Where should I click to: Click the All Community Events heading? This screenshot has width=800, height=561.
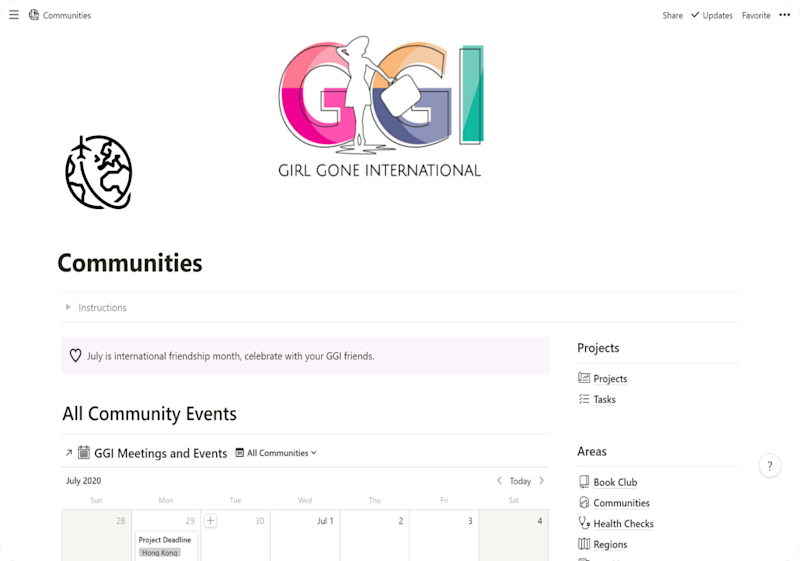[149, 413]
